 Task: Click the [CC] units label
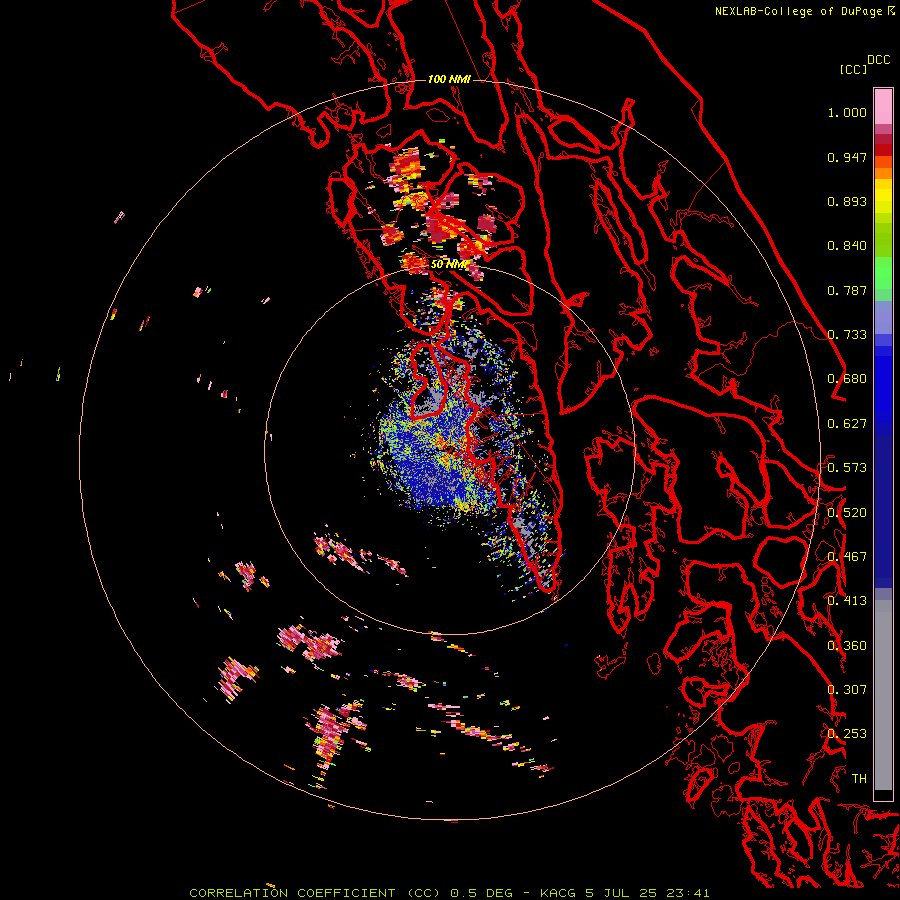click(x=853, y=69)
